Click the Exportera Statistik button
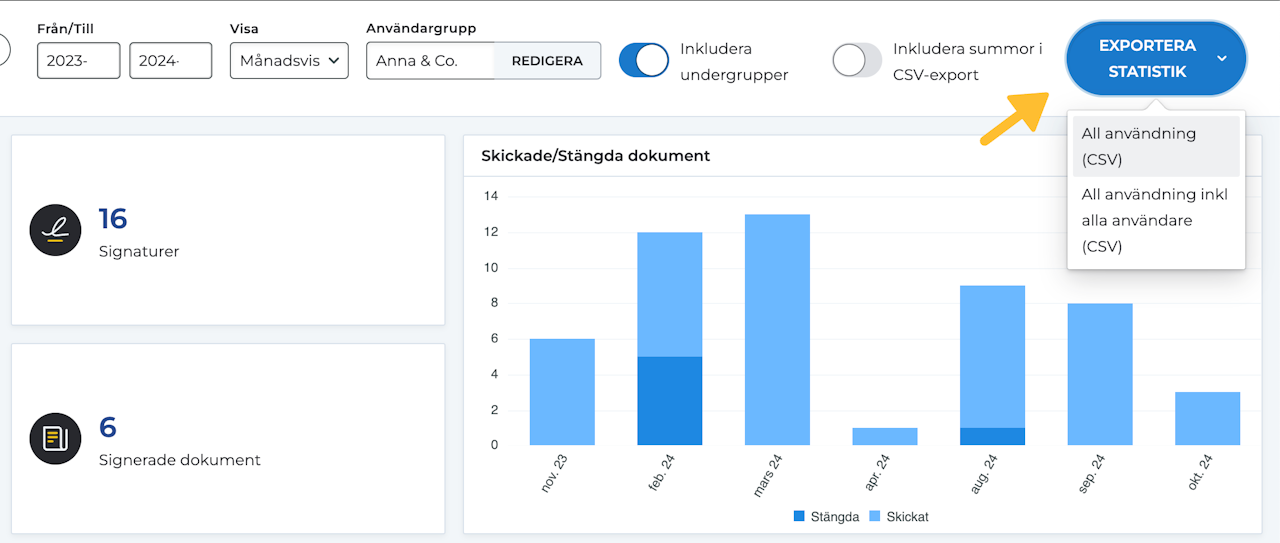 (1146, 59)
